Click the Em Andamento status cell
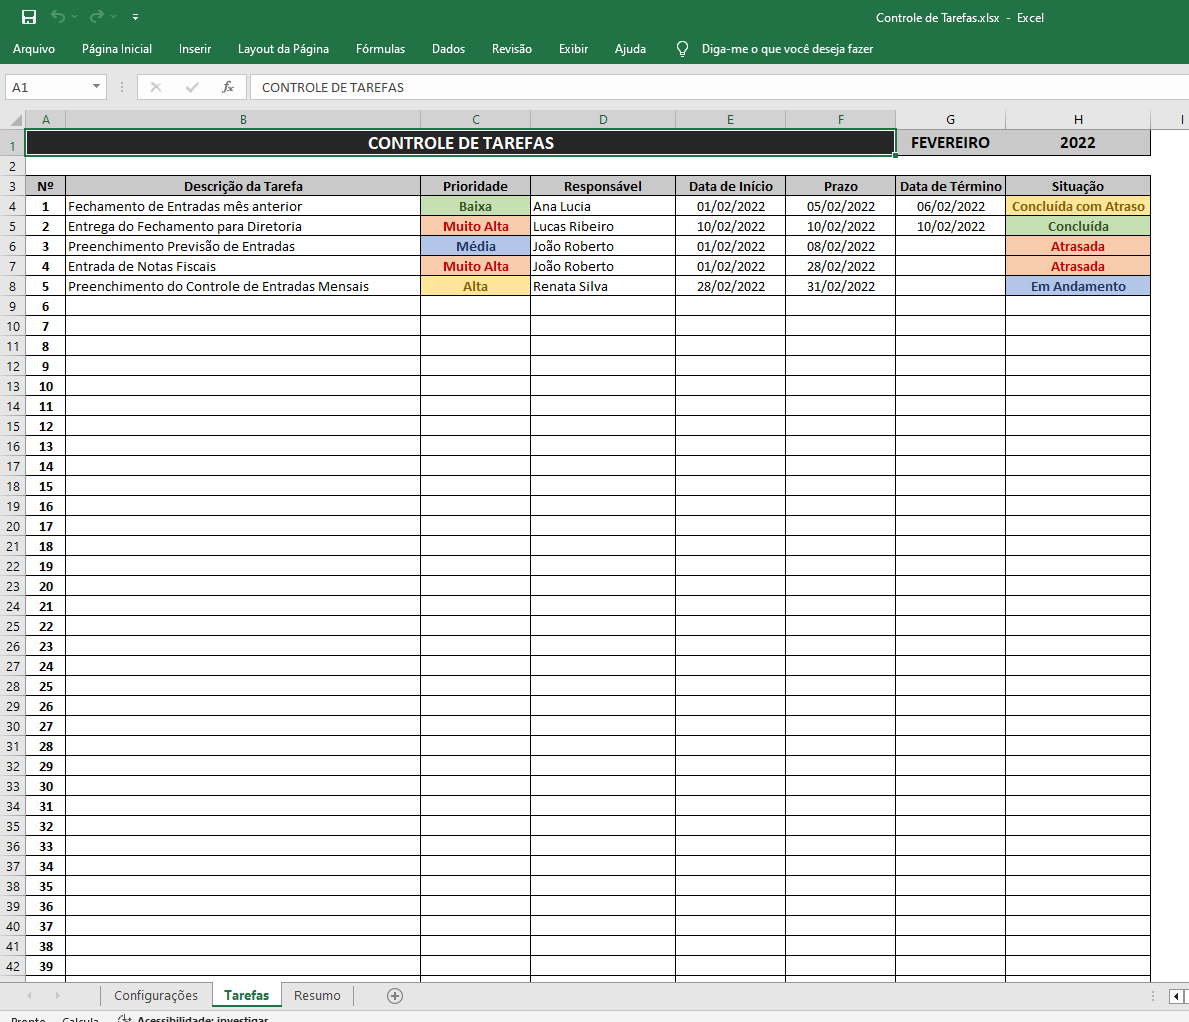 (x=1078, y=286)
